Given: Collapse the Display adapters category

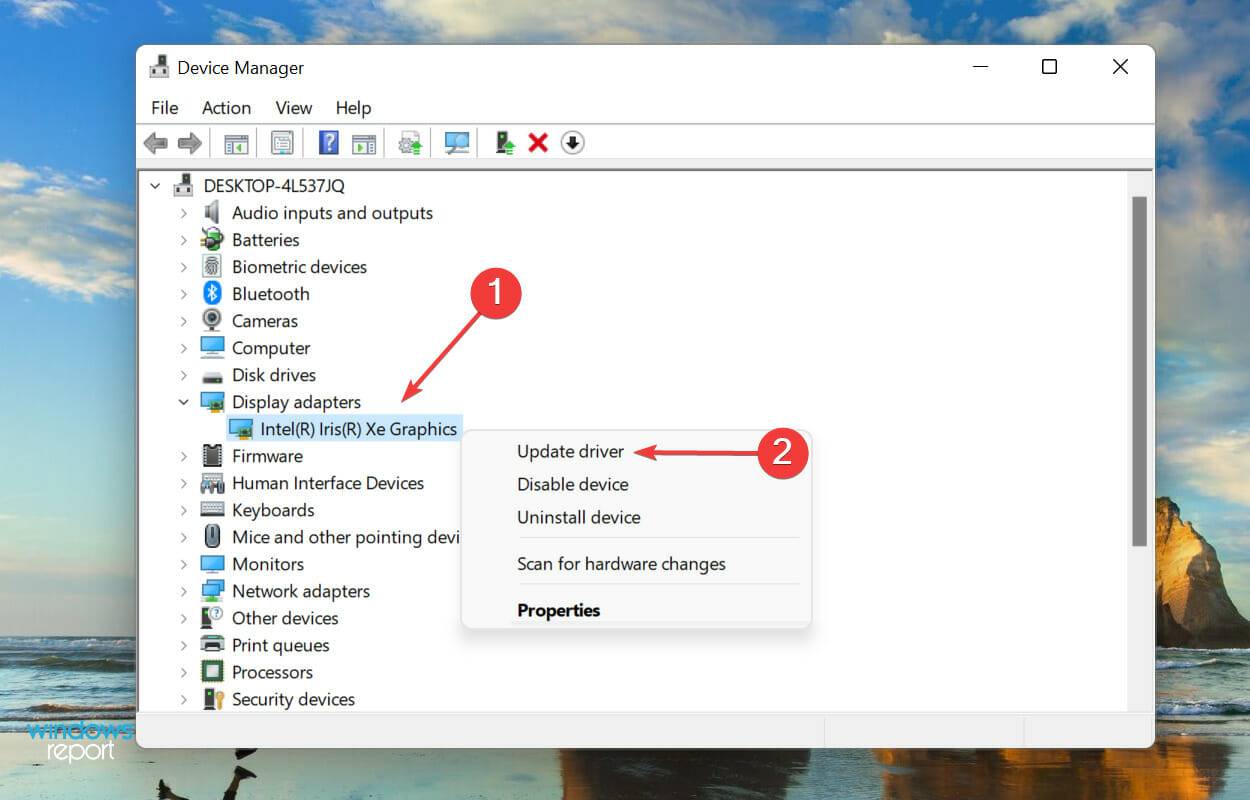Looking at the screenshot, I should pos(183,401).
